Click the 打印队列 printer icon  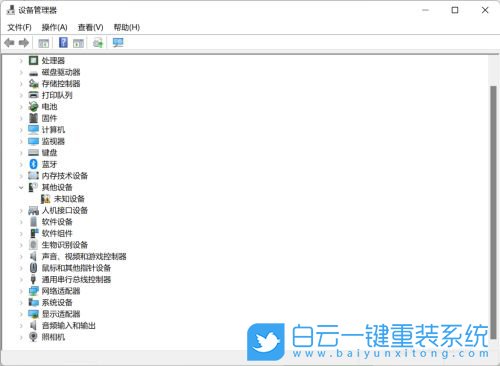tap(33, 95)
